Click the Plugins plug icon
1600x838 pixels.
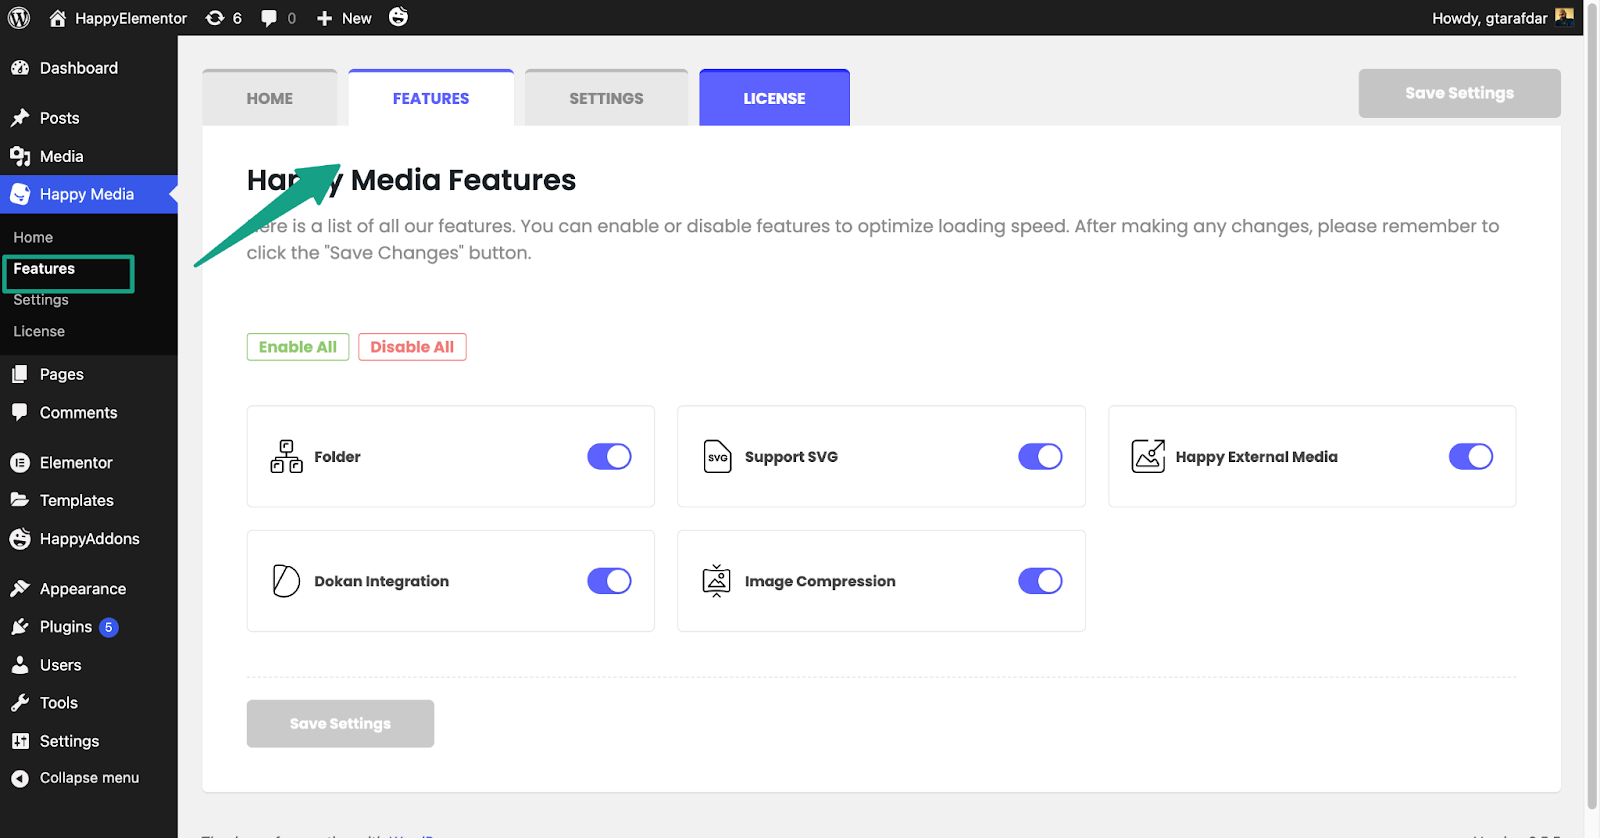tap(20, 627)
